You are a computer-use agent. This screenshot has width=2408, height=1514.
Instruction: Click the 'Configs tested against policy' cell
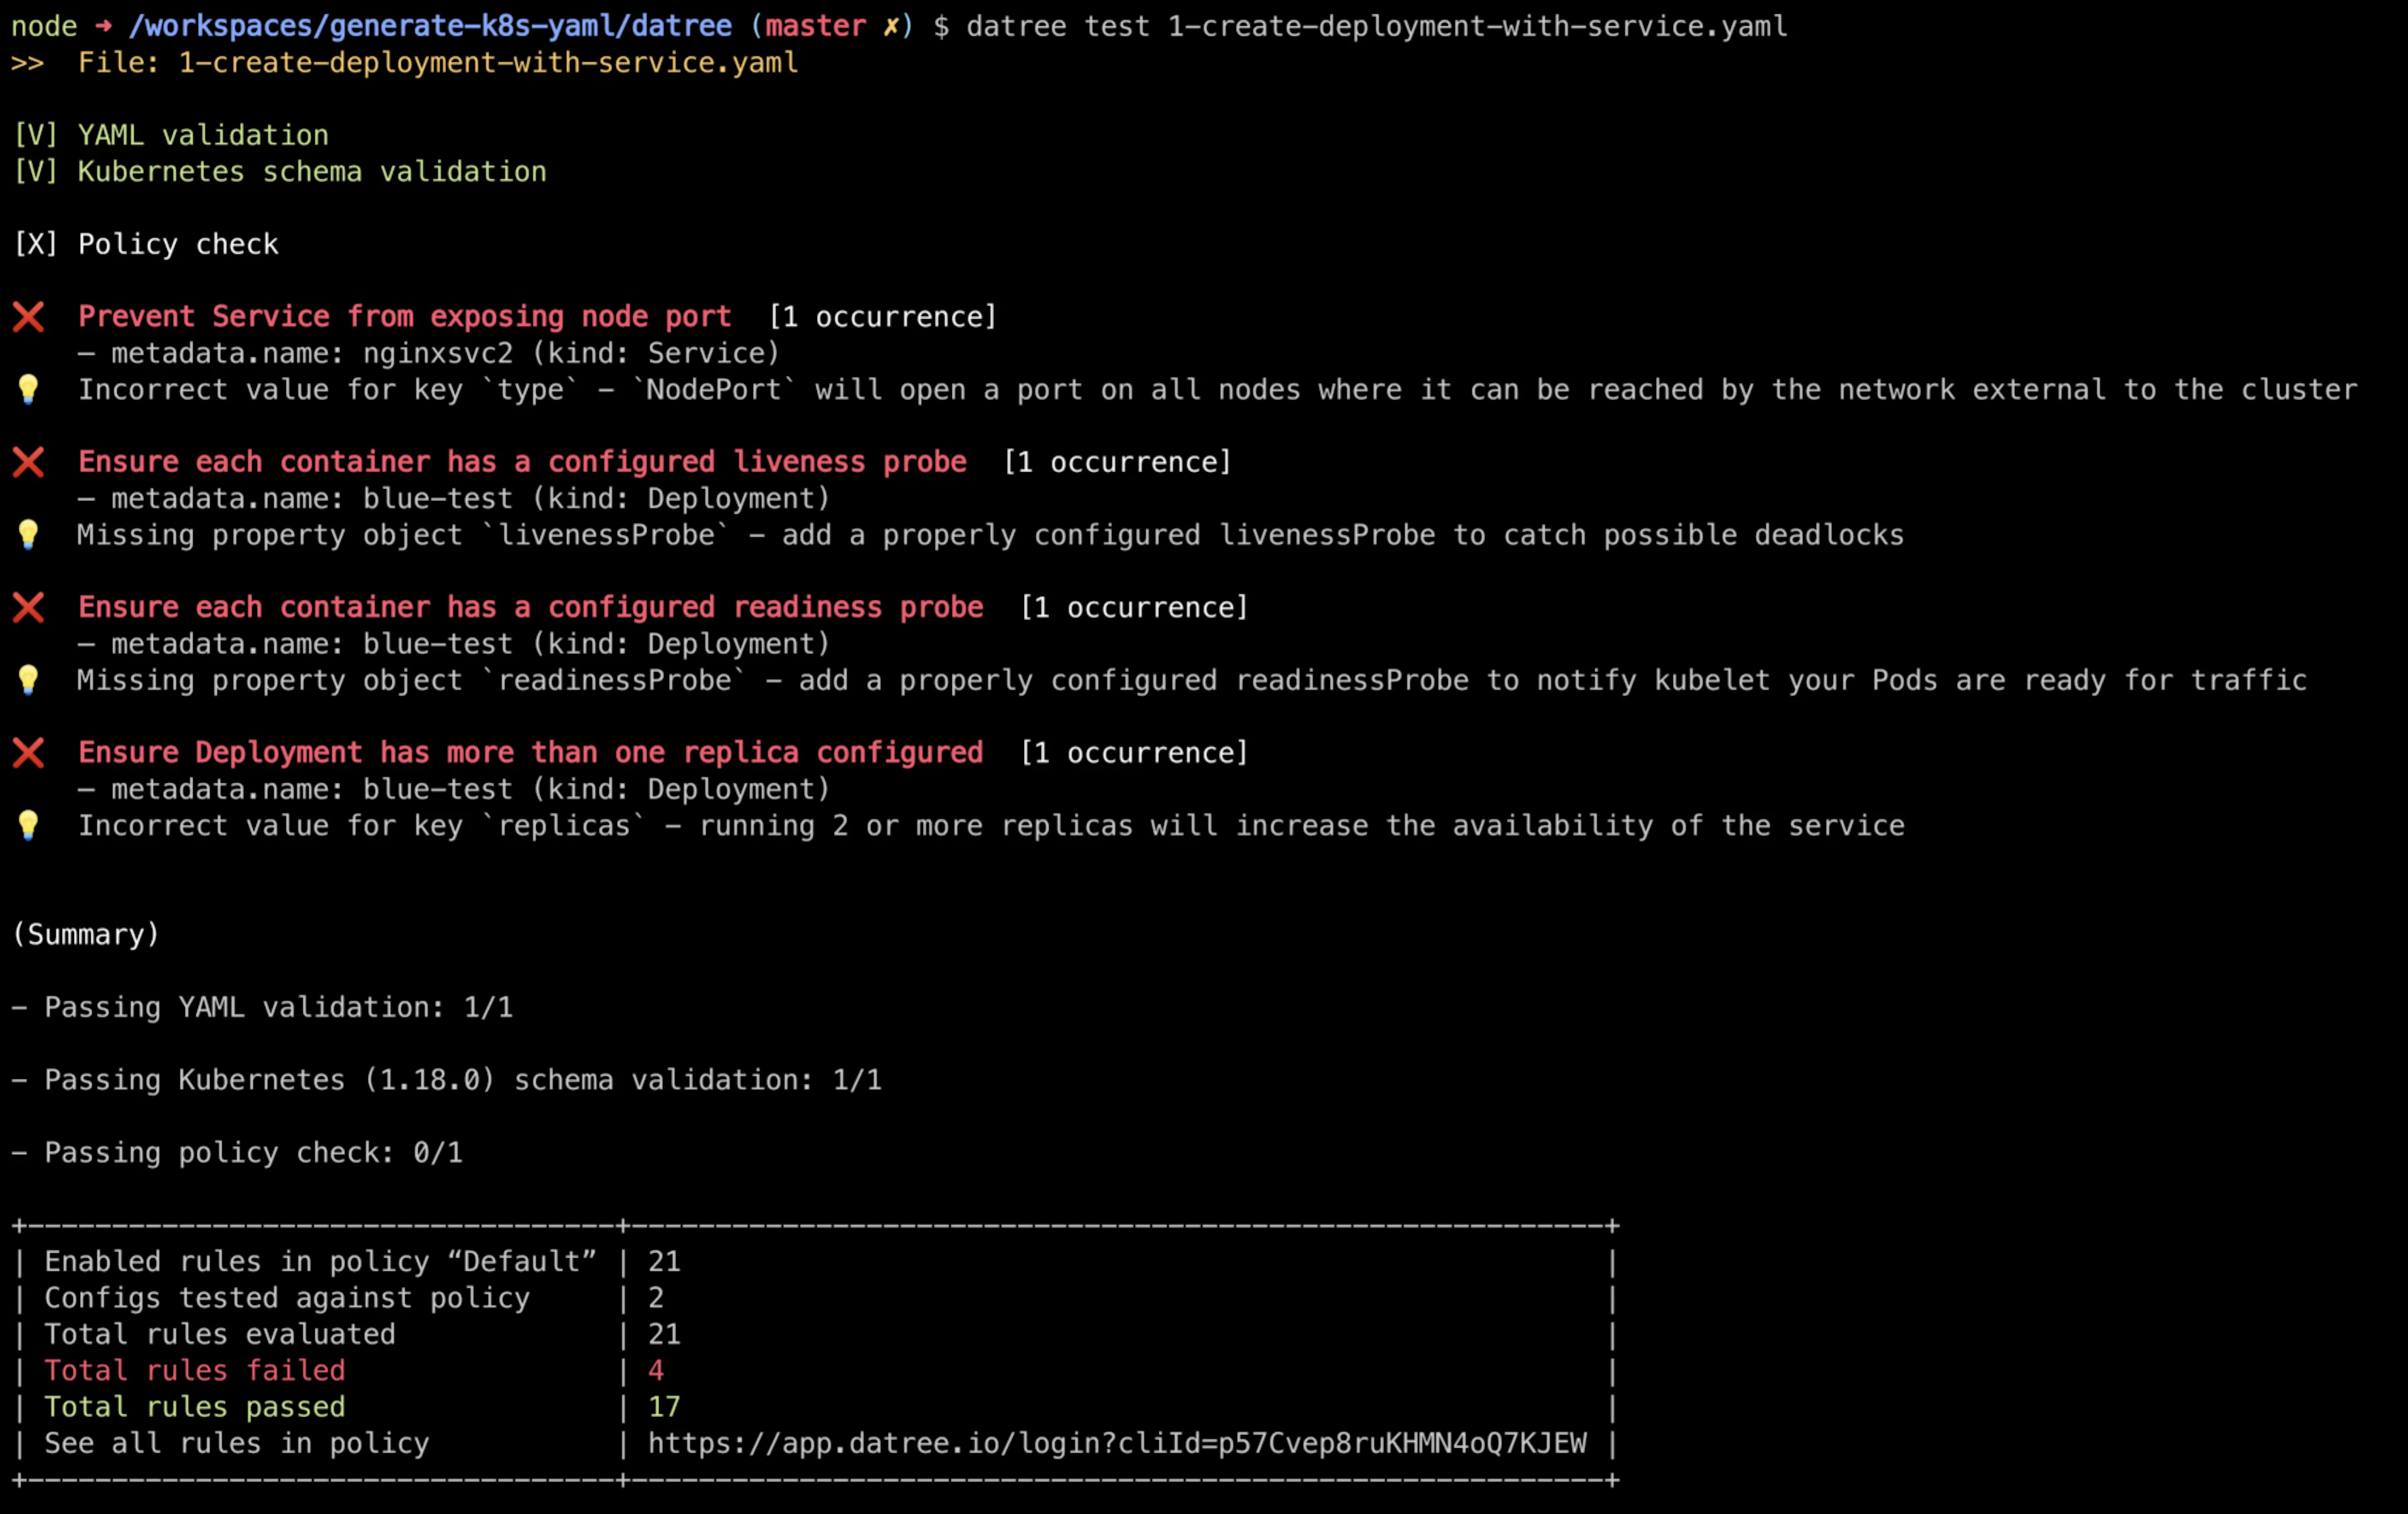pyautogui.click(x=287, y=1298)
